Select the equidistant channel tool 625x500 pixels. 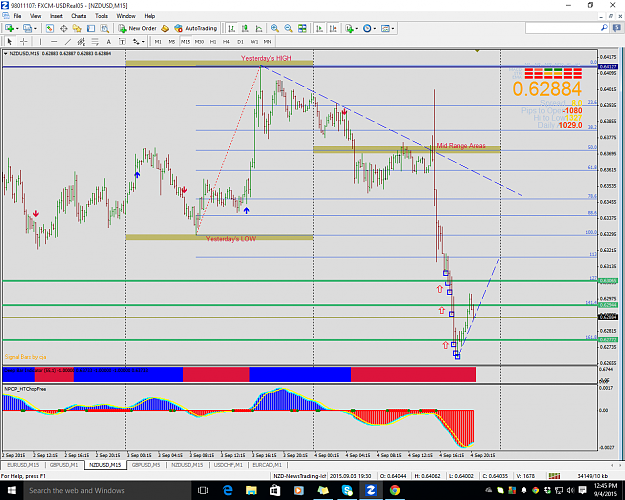pos(81,41)
